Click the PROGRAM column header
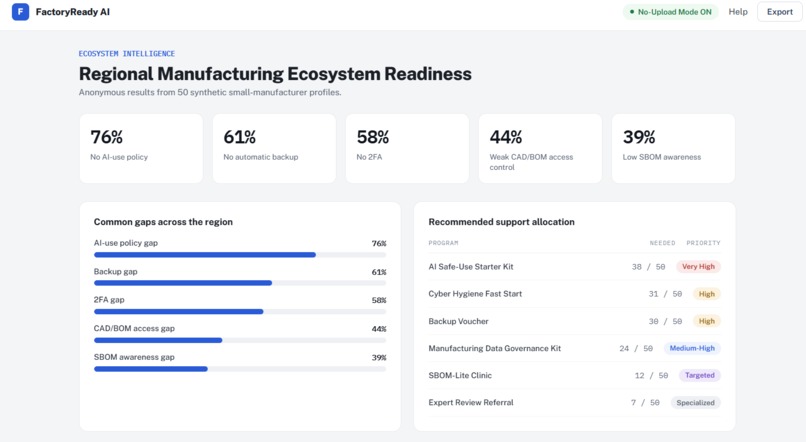 point(443,243)
